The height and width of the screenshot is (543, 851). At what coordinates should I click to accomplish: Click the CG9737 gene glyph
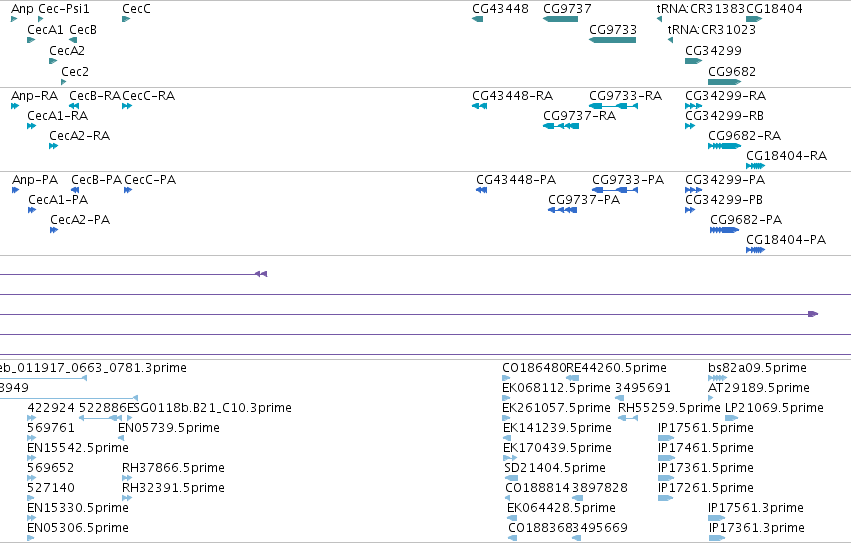pos(560,19)
